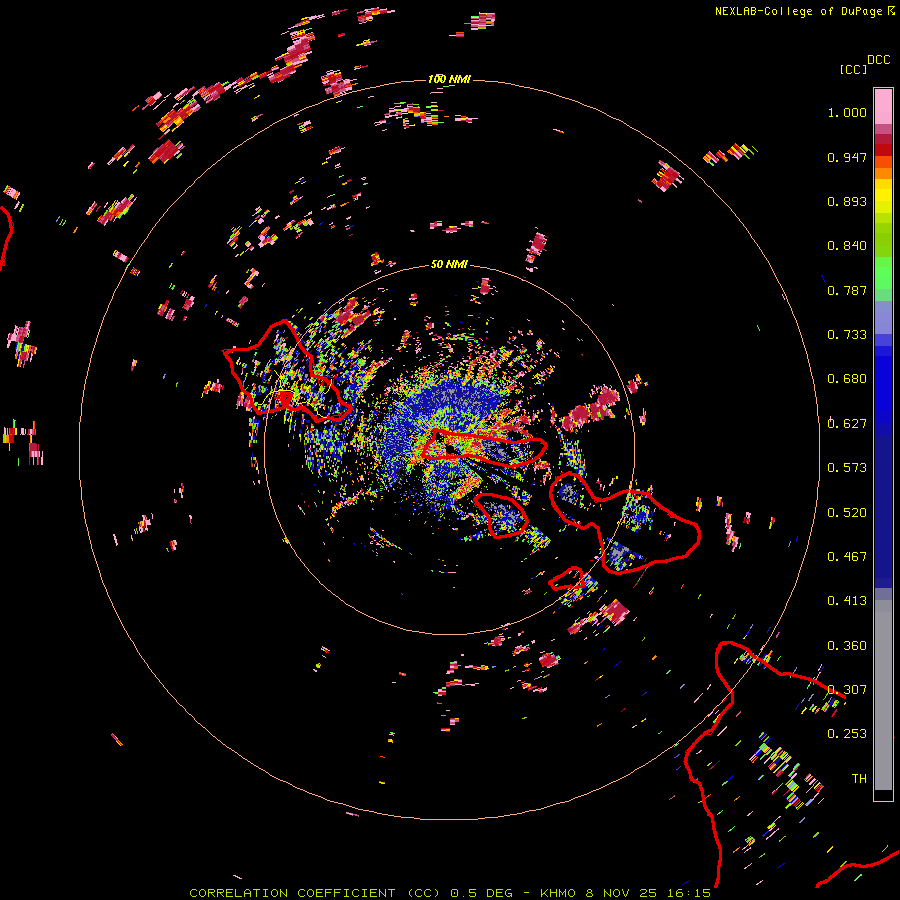Select the 0.573 scale value
This screenshot has width=900, height=900.
847,468
